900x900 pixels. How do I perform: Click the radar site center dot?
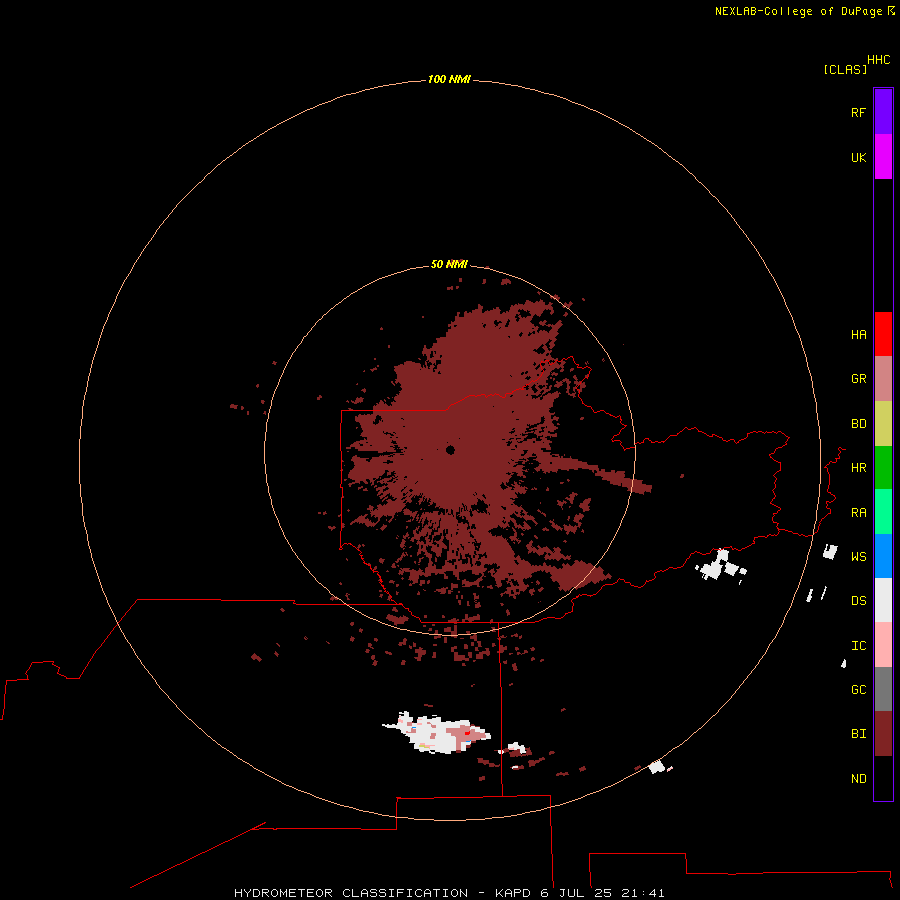click(x=450, y=450)
